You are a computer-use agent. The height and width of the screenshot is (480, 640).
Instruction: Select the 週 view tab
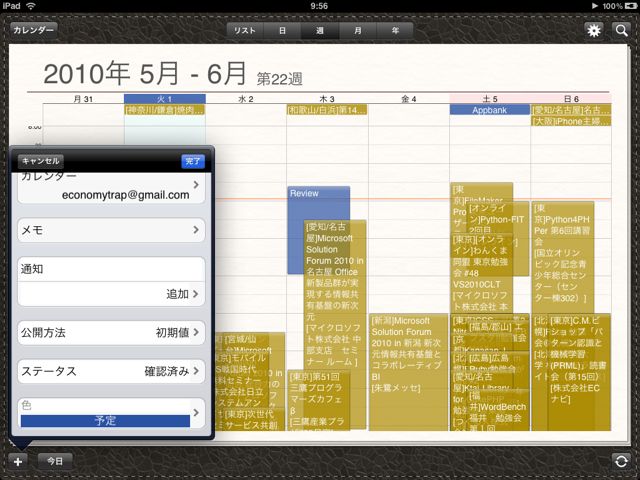320,31
